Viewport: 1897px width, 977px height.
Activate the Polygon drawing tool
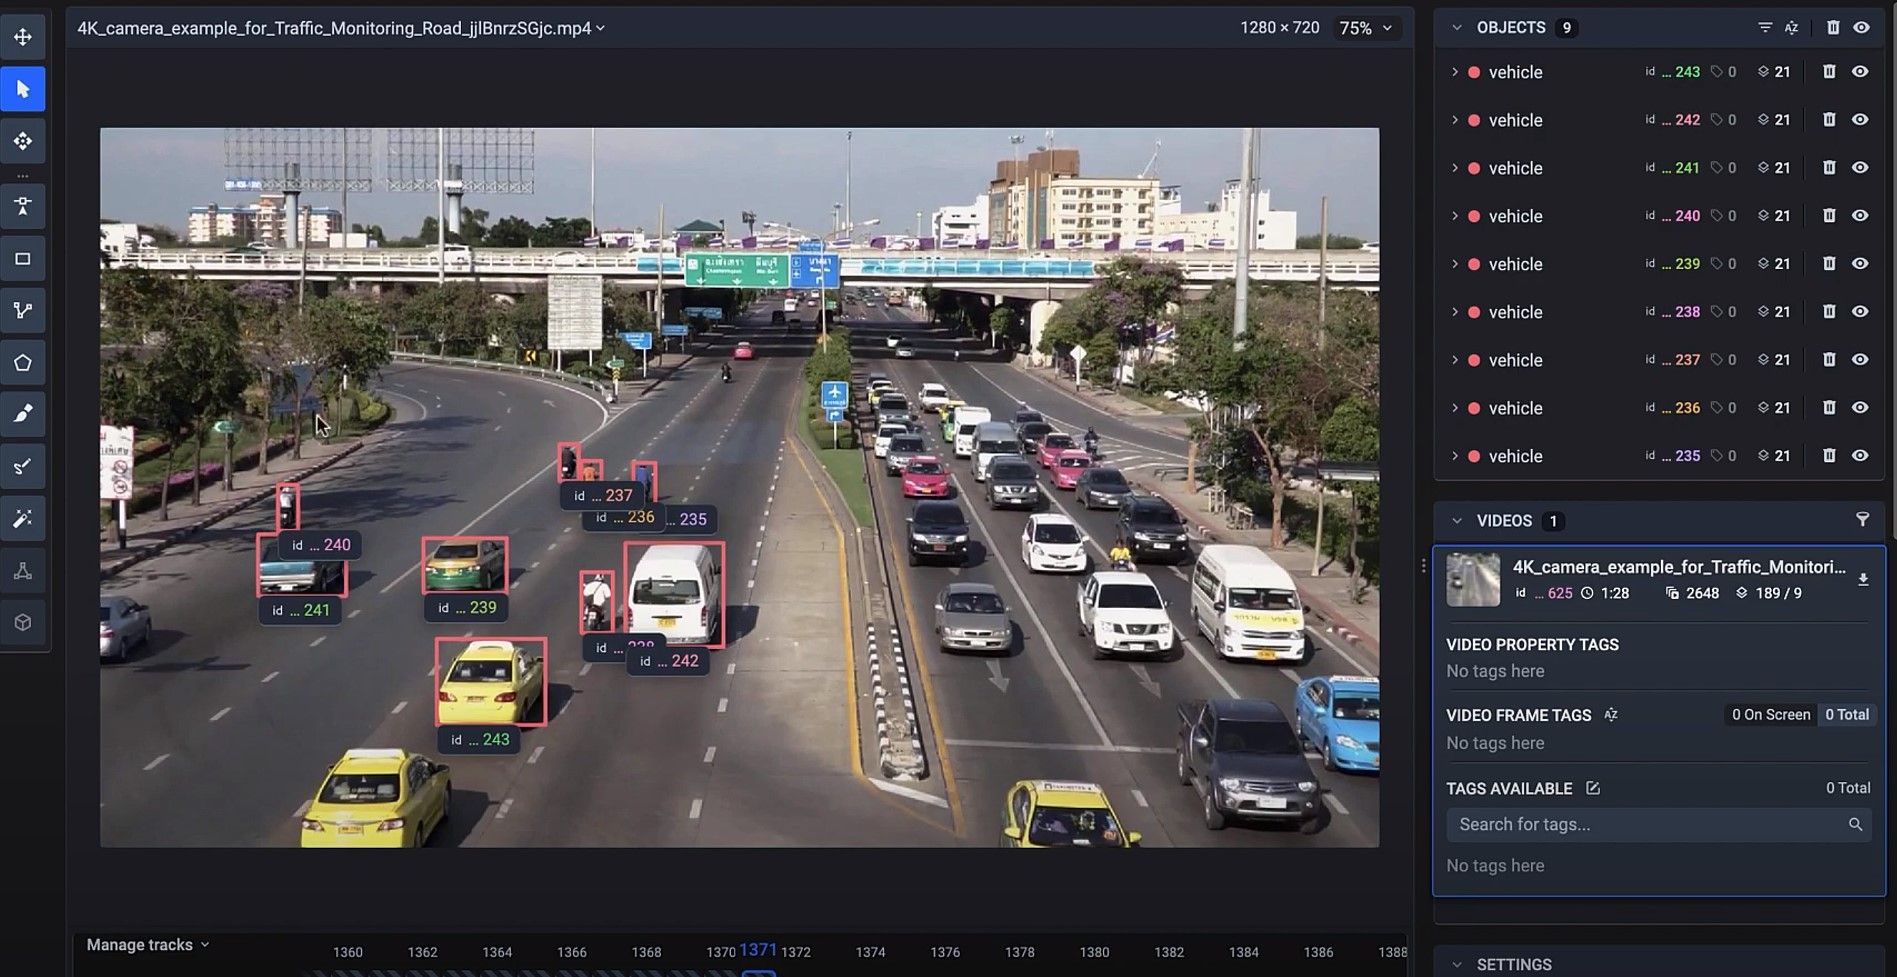[23, 362]
